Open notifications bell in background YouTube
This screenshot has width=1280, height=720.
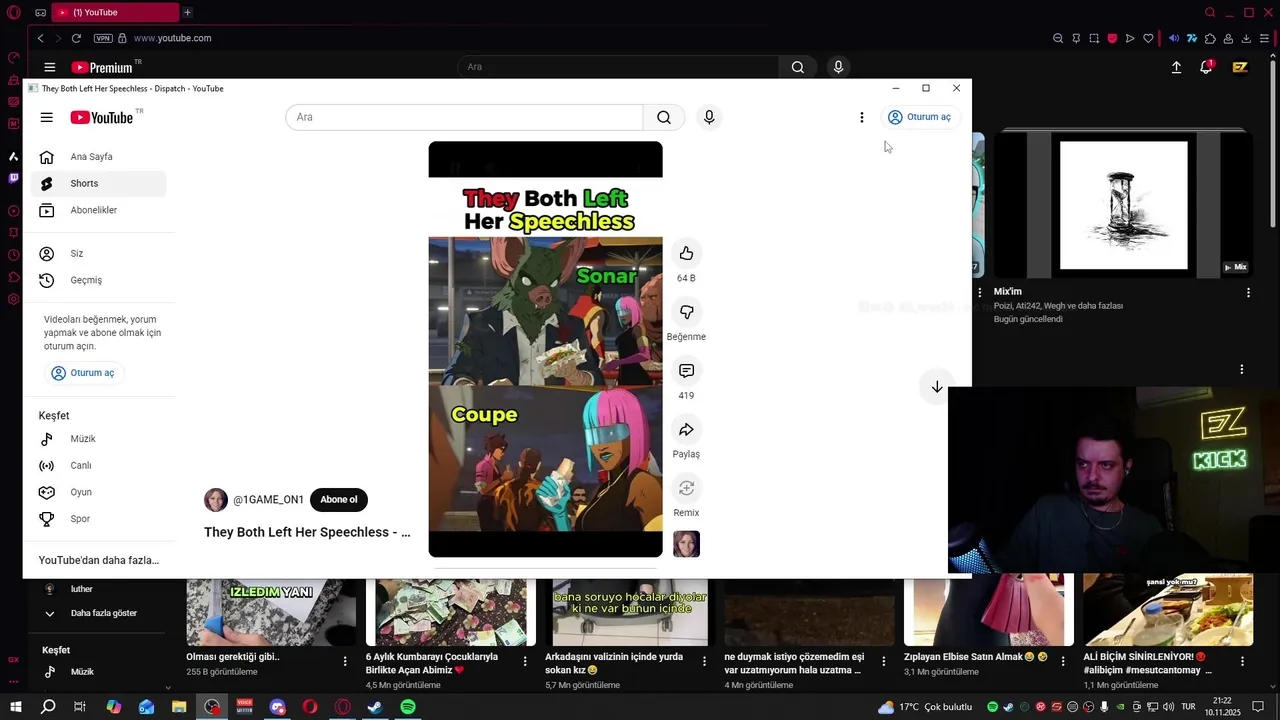coord(1207,67)
